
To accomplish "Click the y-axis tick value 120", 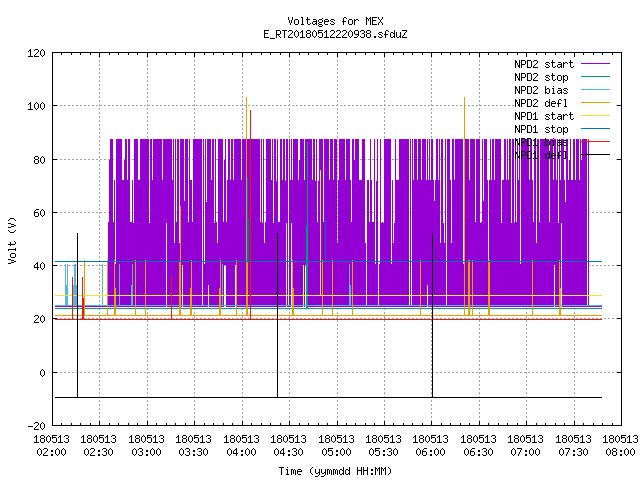I will (36, 53).
